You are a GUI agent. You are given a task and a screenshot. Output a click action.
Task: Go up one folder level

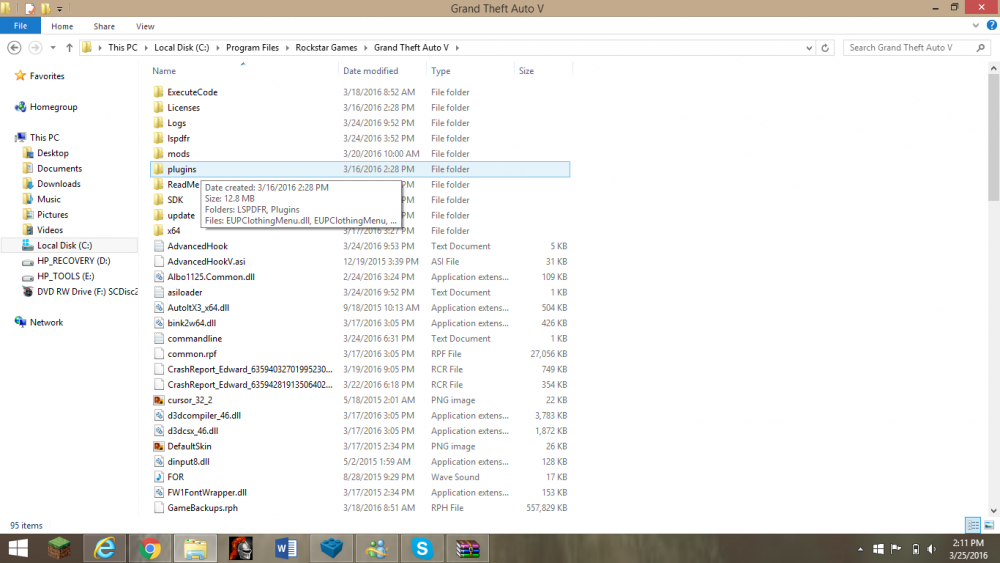click(x=69, y=48)
